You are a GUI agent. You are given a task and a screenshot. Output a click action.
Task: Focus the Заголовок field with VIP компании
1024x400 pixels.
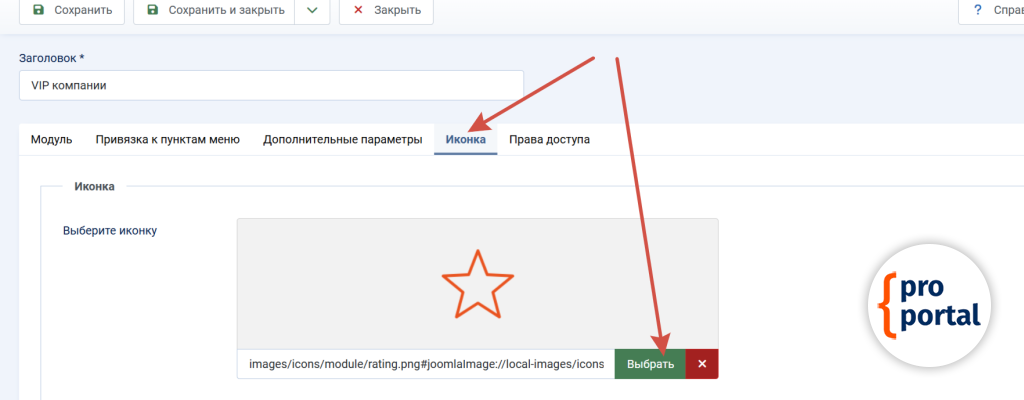(x=271, y=85)
